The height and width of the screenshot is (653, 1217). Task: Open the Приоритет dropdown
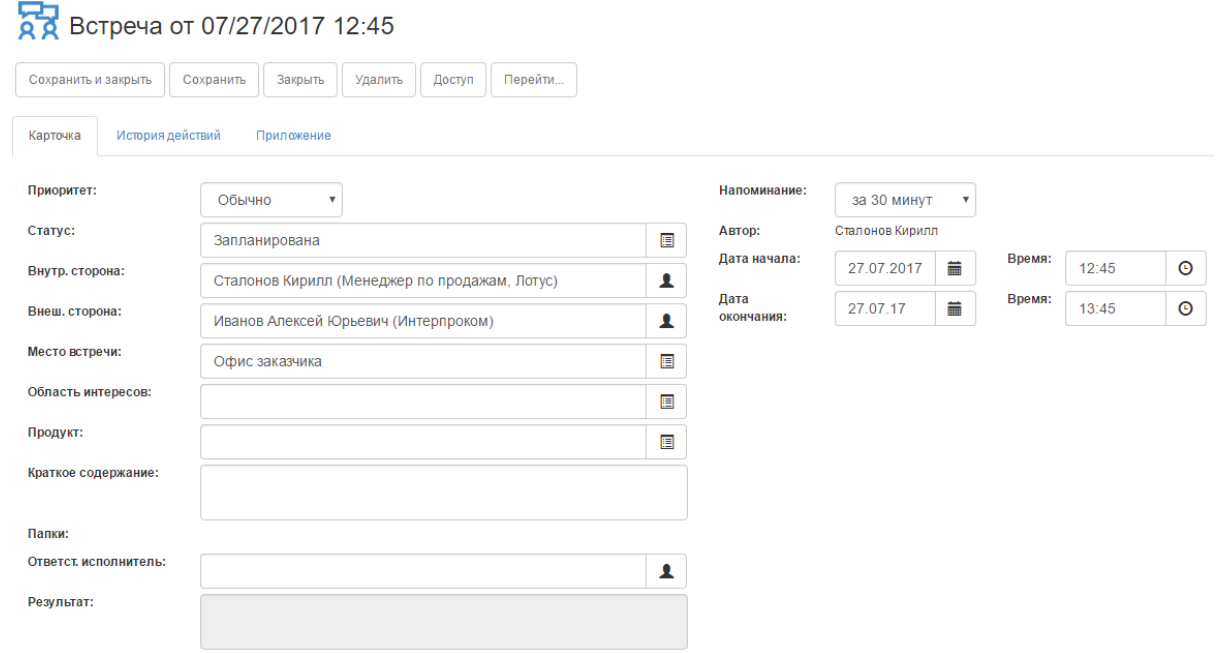click(x=271, y=199)
